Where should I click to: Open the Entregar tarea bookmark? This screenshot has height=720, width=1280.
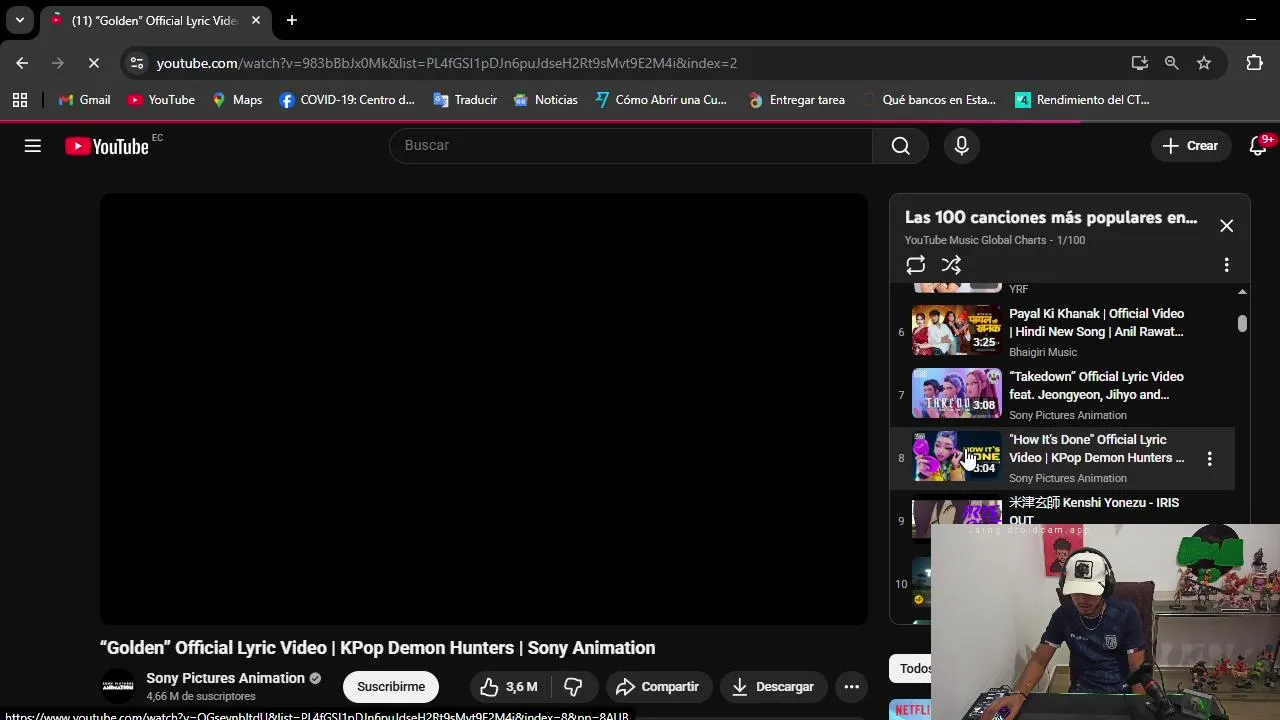tap(797, 100)
